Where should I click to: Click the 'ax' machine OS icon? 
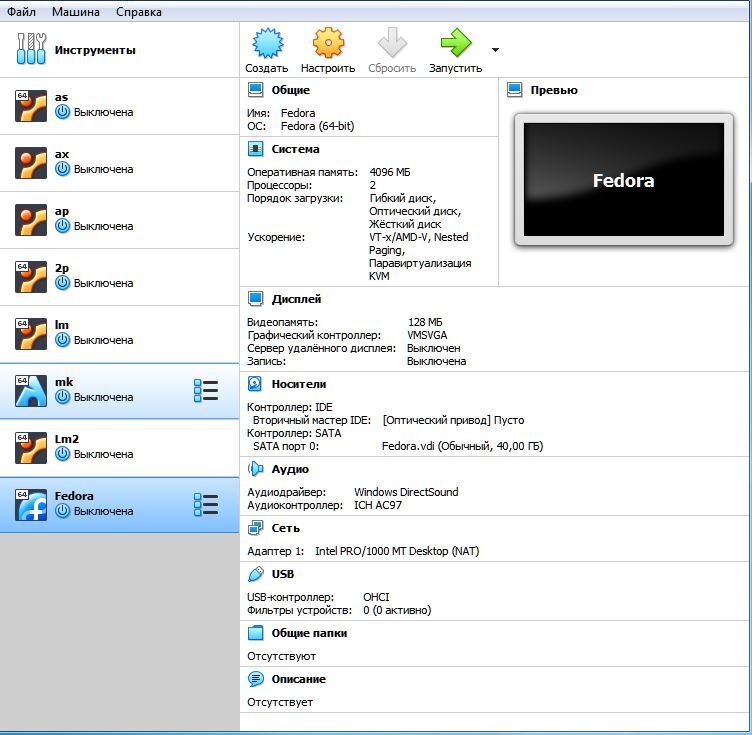coord(31,163)
